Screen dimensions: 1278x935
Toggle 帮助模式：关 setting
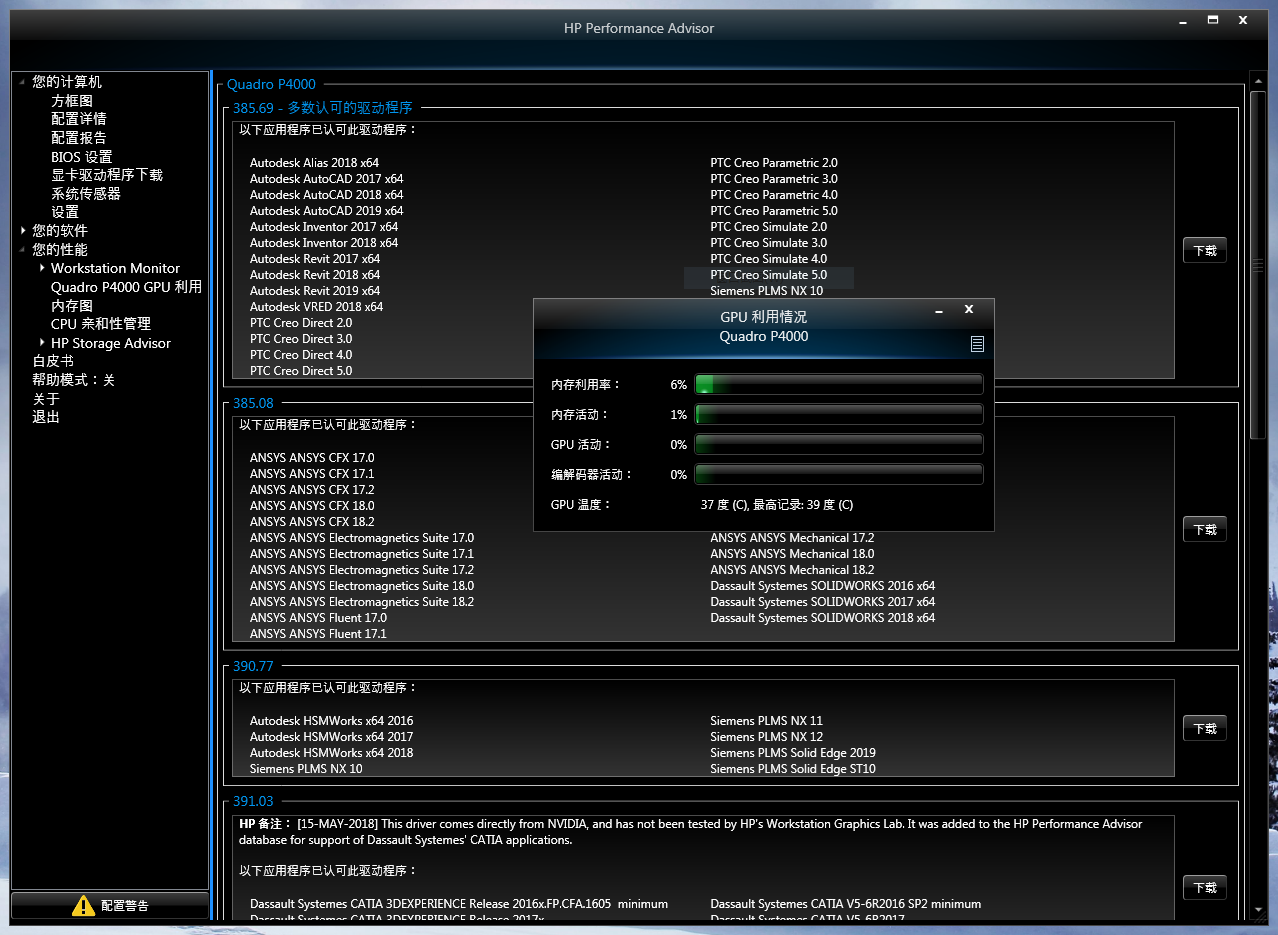tap(74, 380)
